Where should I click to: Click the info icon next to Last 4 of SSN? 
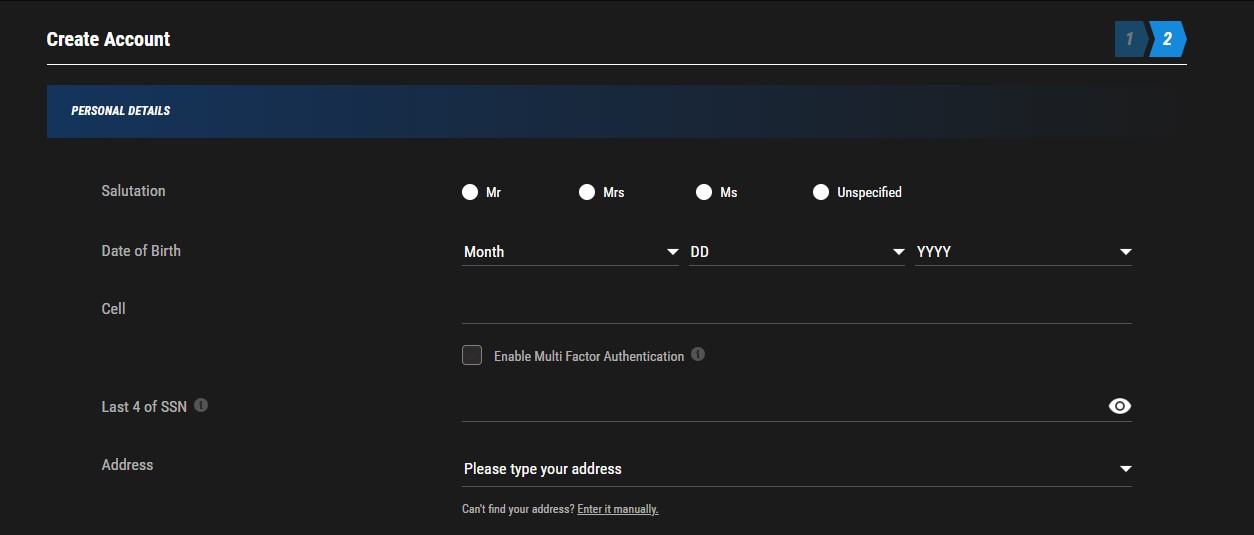click(x=201, y=405)
